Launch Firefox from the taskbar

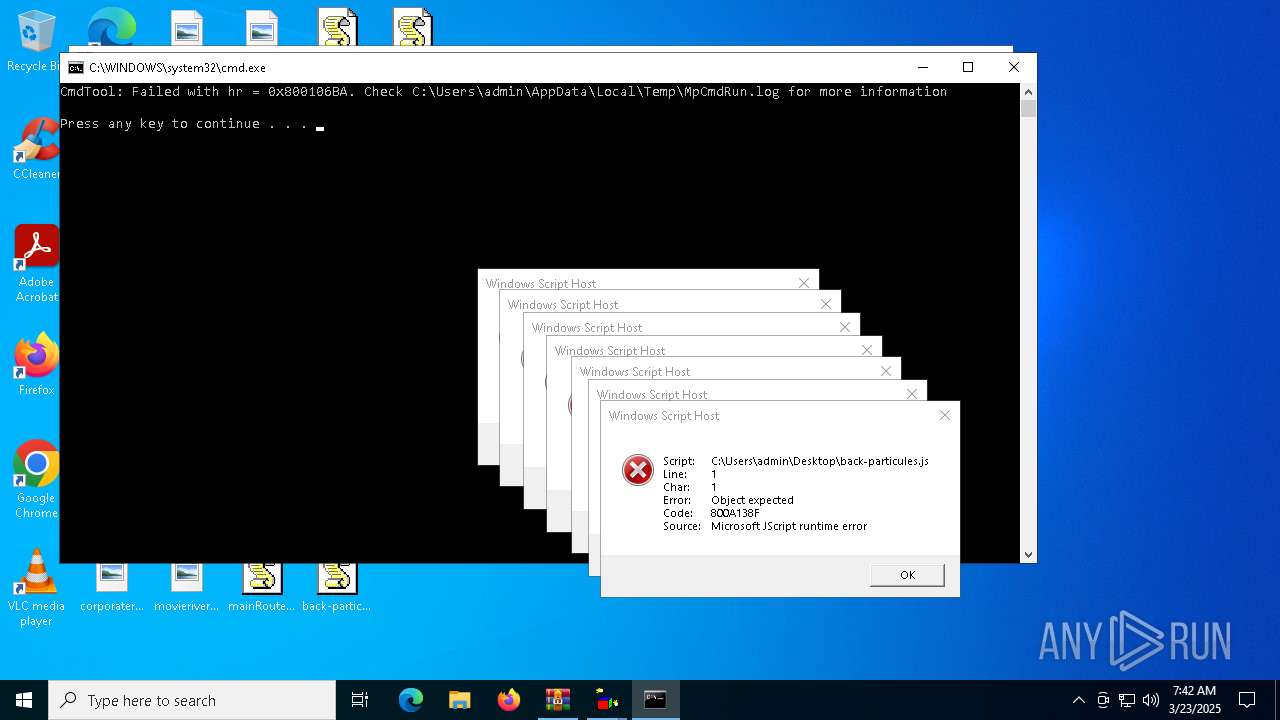(509, 700)
